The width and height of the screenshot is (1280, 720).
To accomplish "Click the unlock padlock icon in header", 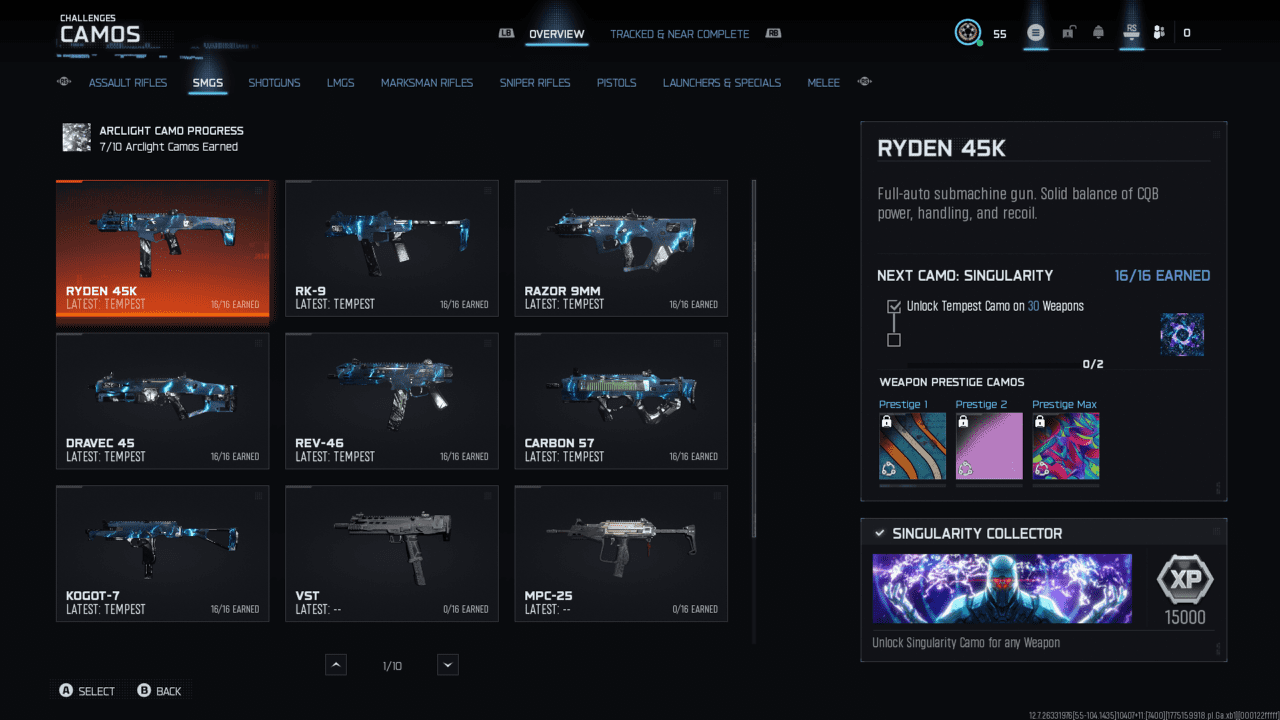I will (1068, 33).
